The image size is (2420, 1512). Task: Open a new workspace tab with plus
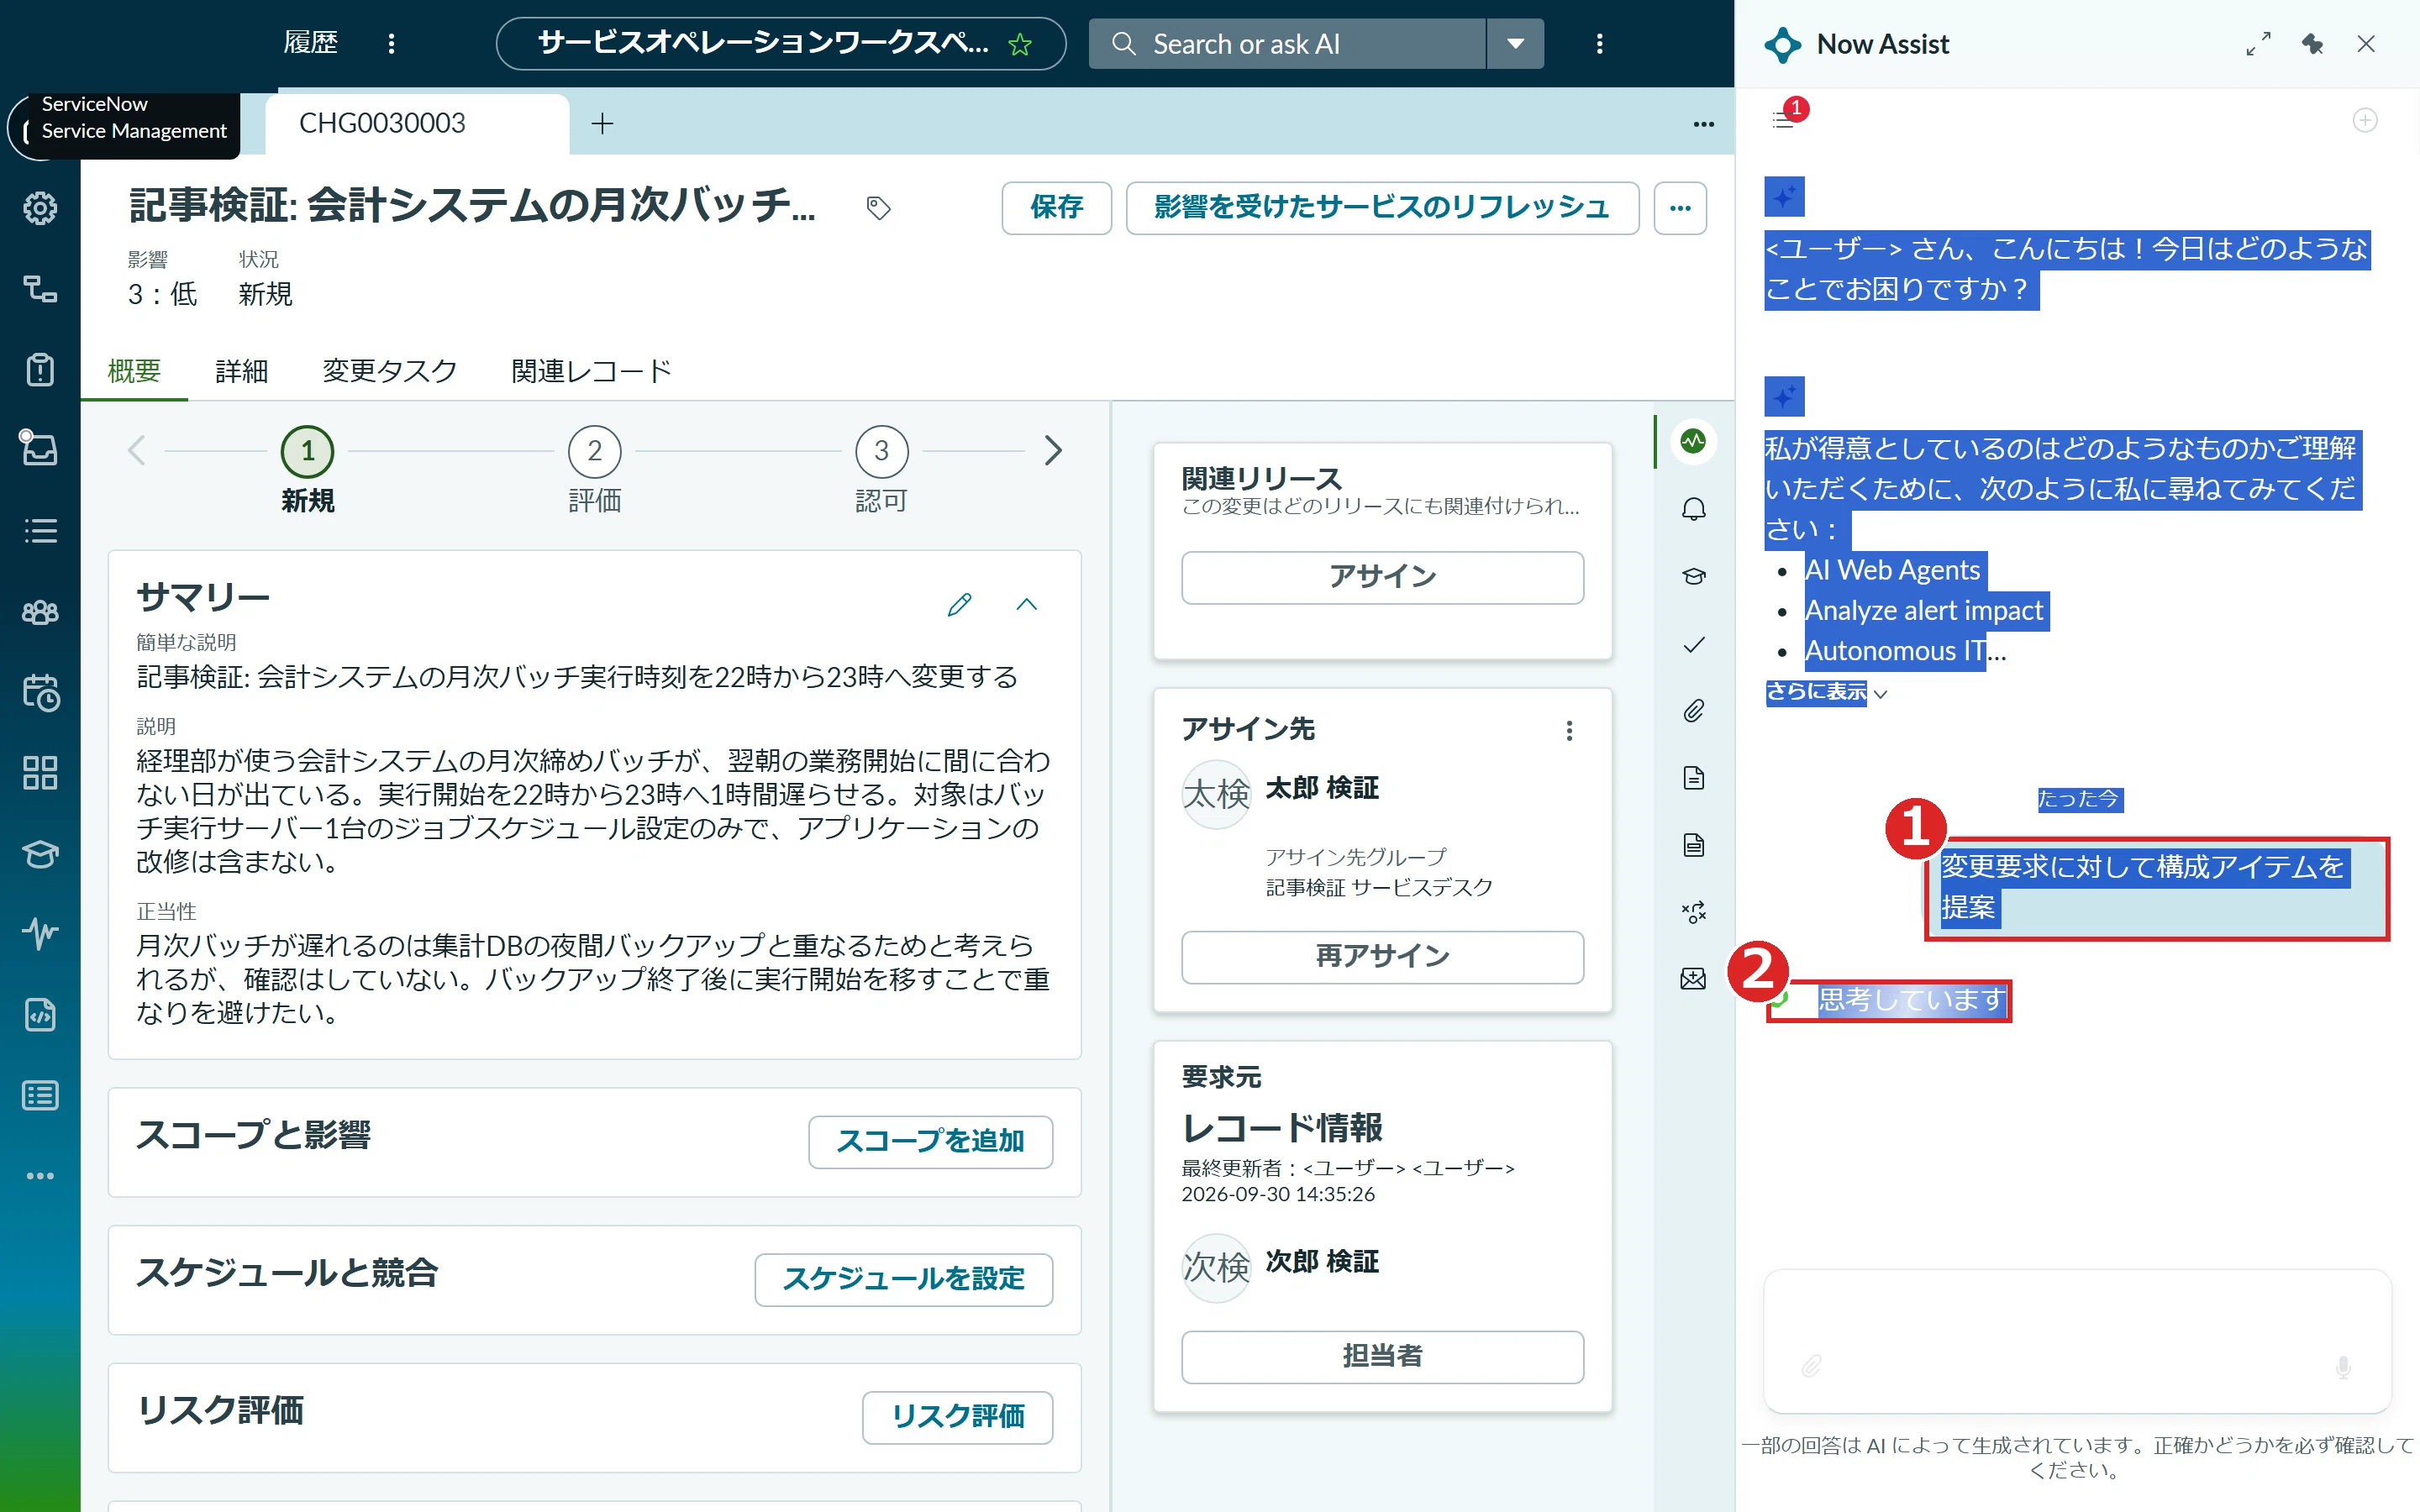(602, 123)
